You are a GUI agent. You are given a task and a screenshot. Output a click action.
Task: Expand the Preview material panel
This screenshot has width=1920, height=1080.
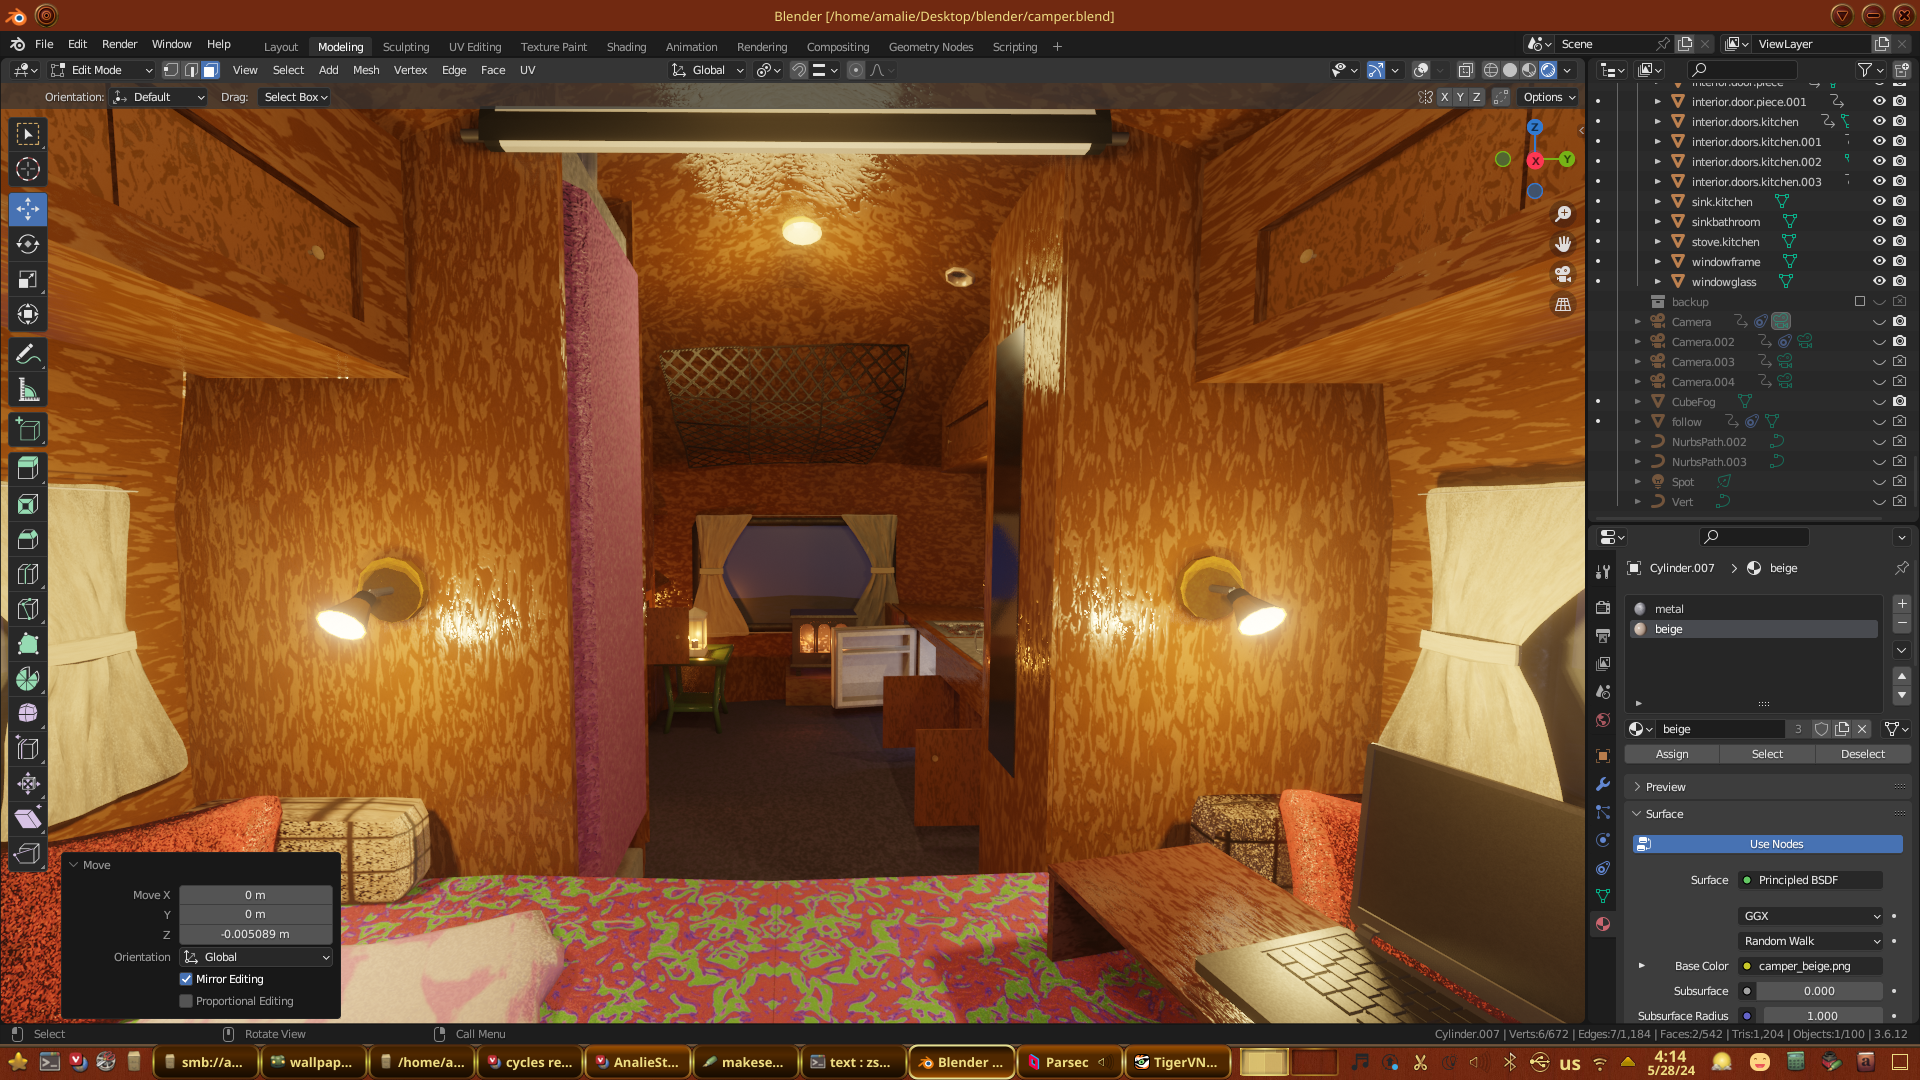[x=1665, y=787]
